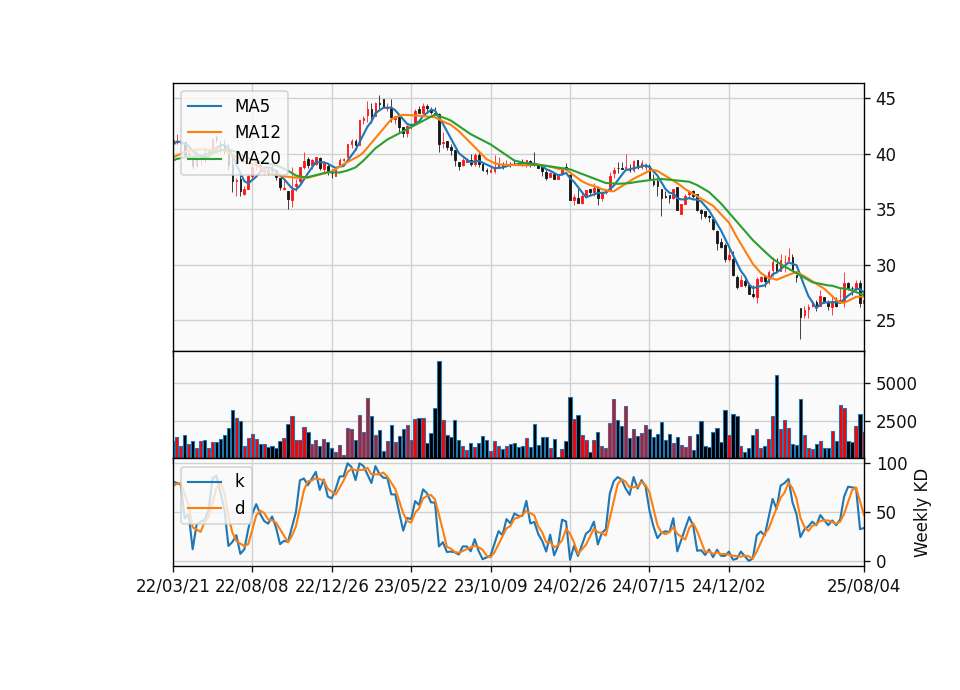Click the 5000 volume tick label

[896, 384]
